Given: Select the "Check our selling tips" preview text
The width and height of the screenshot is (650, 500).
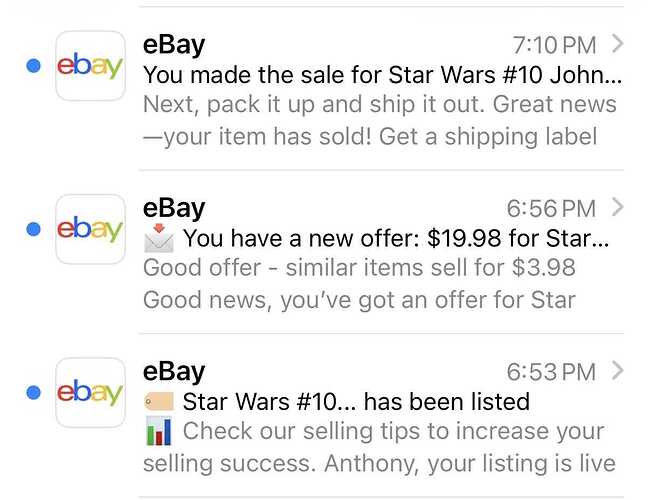Looking at the screenshot, I should tap(394, 432).
